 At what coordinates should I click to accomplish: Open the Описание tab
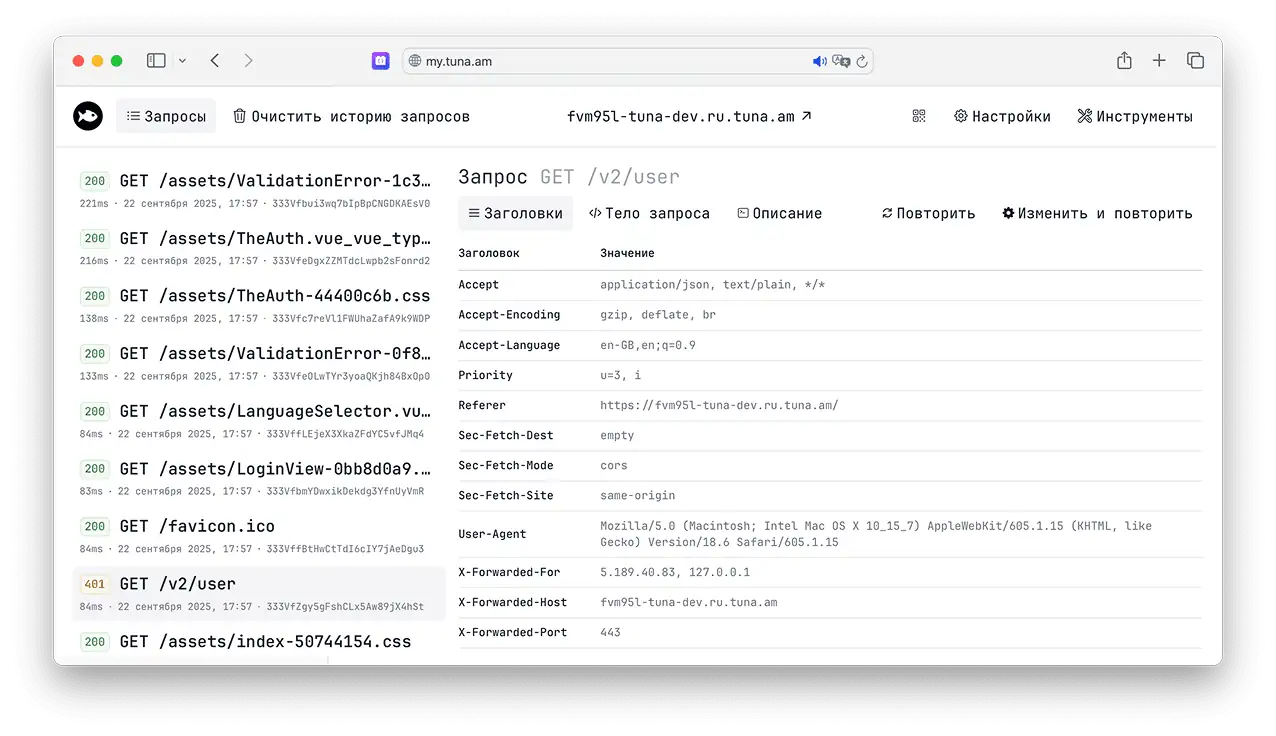tap(779, 213)
